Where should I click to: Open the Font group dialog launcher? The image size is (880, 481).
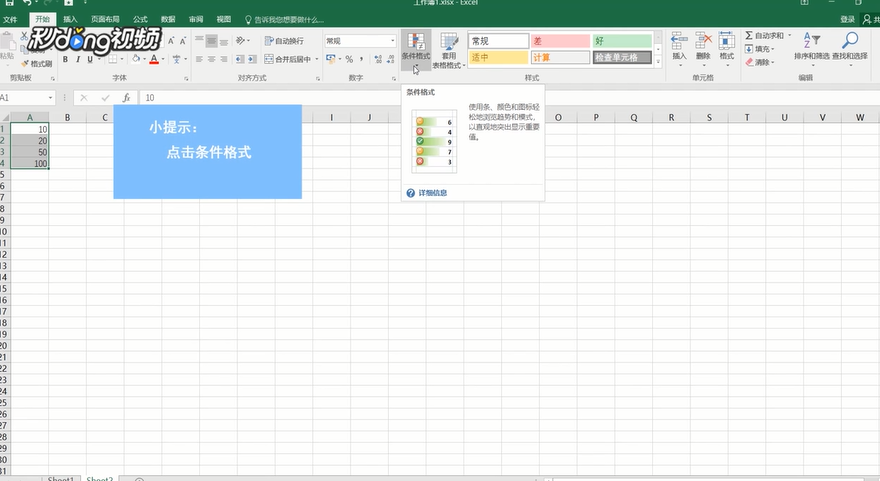[186, 79]
